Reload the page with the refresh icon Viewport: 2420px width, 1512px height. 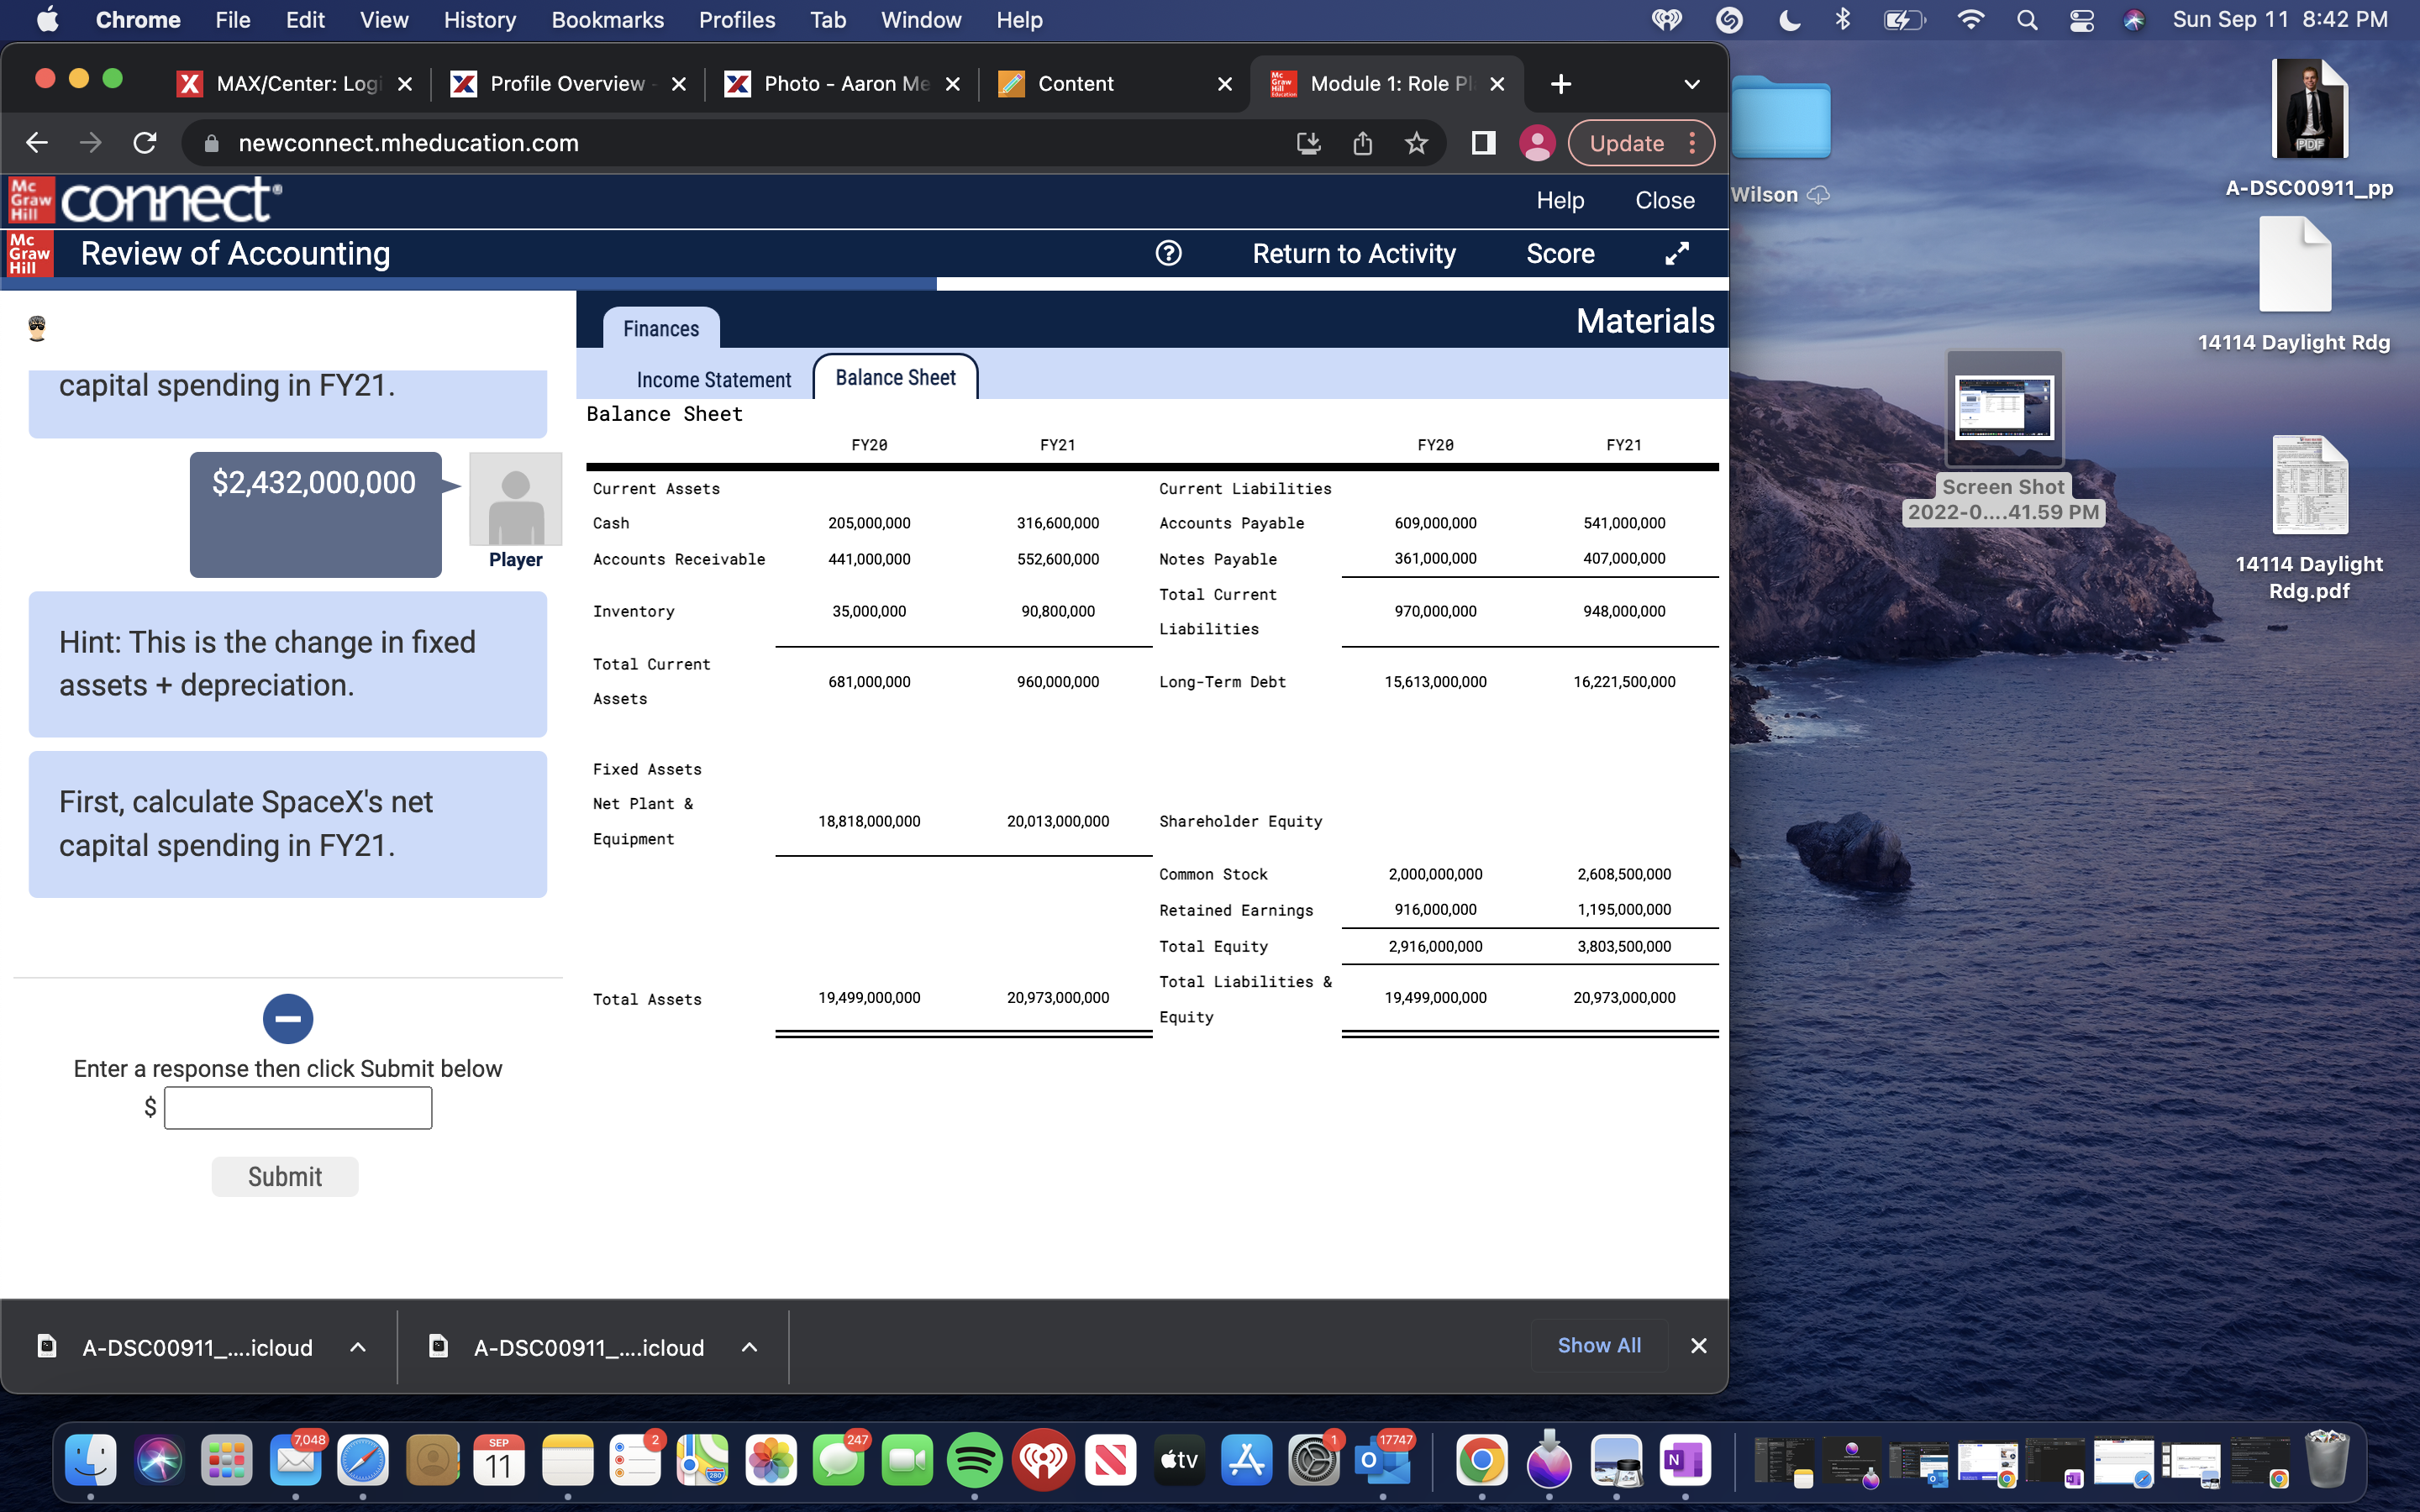(144, 142)
